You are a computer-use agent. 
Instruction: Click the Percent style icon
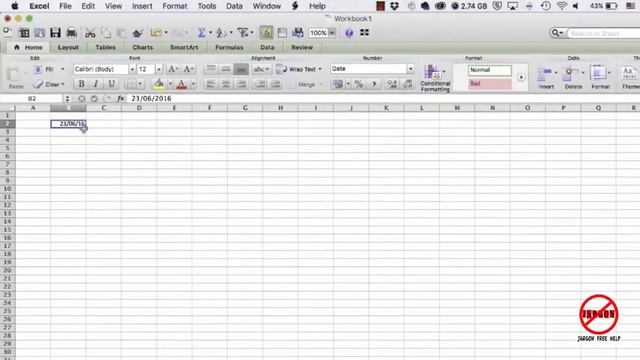click(359, 84)
